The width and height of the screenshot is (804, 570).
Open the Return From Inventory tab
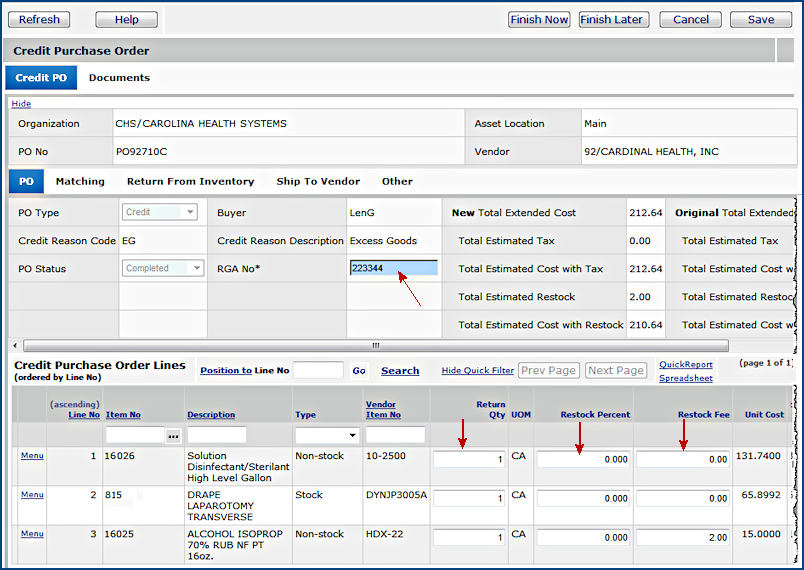(190, 182)
